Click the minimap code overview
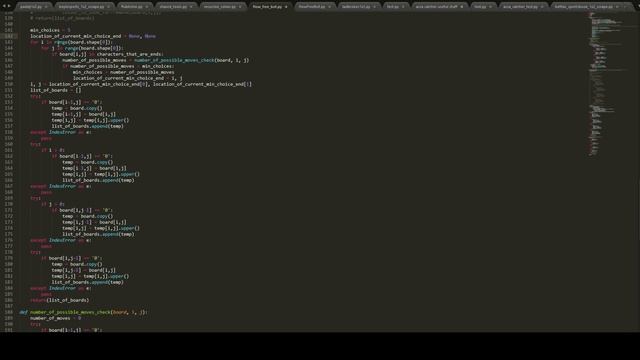Screen dimensions: 640x360 click(608, 84)
